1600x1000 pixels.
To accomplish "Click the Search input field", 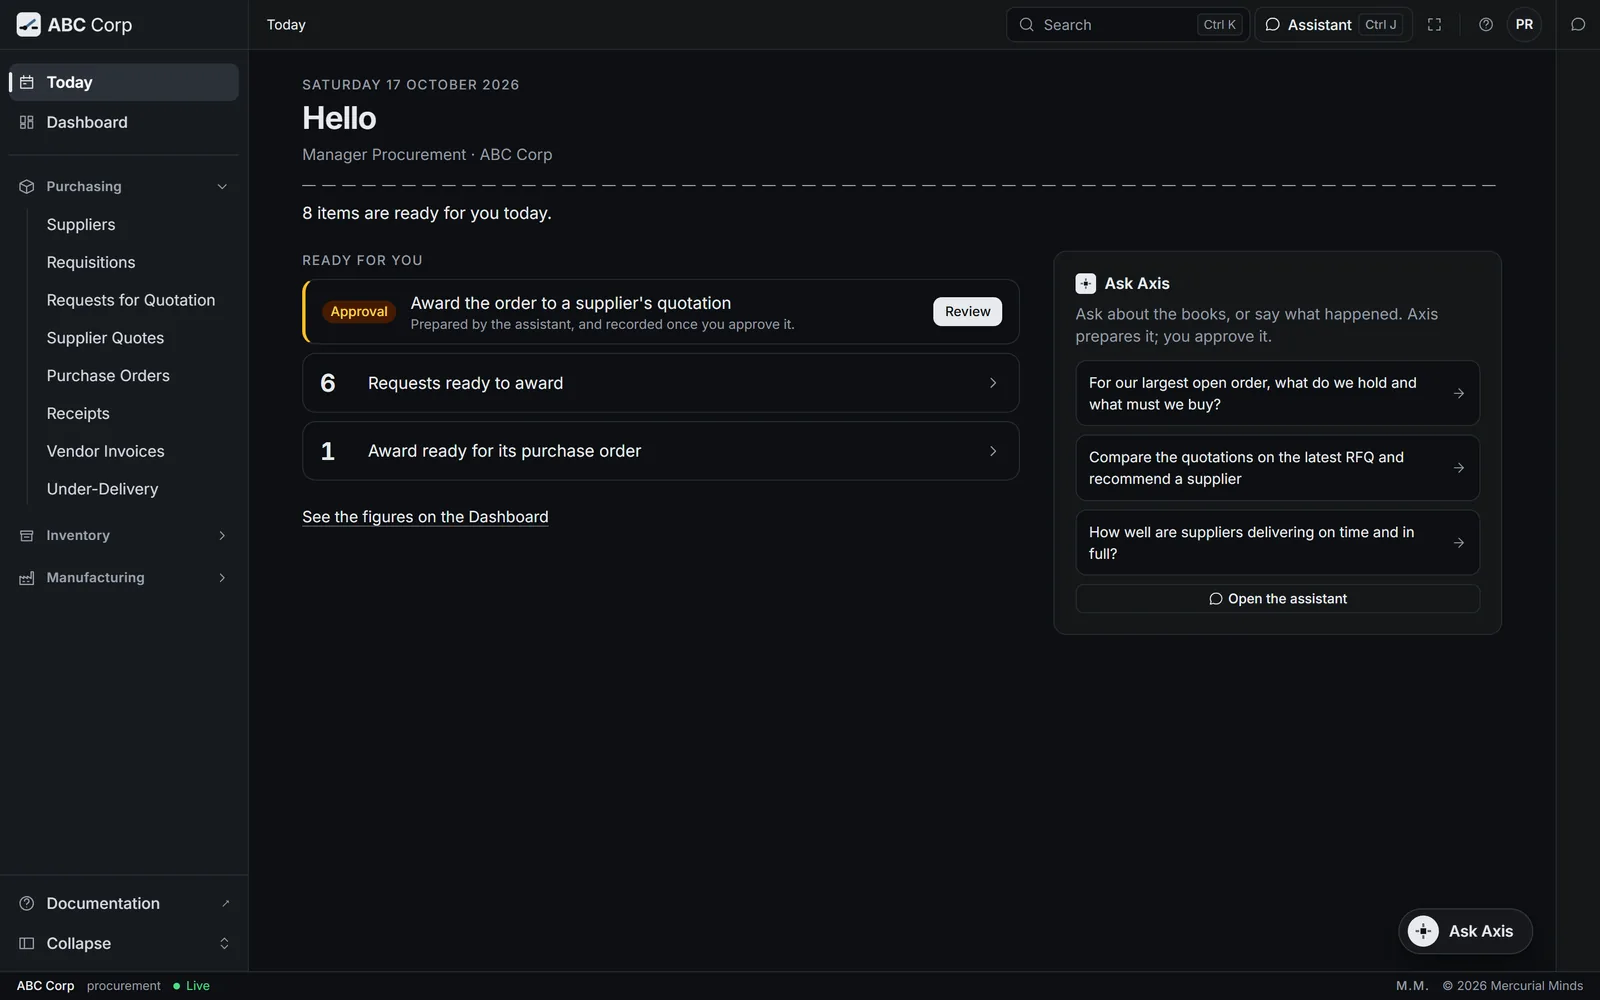I will pyautogui.click(x=1127, y=25).
